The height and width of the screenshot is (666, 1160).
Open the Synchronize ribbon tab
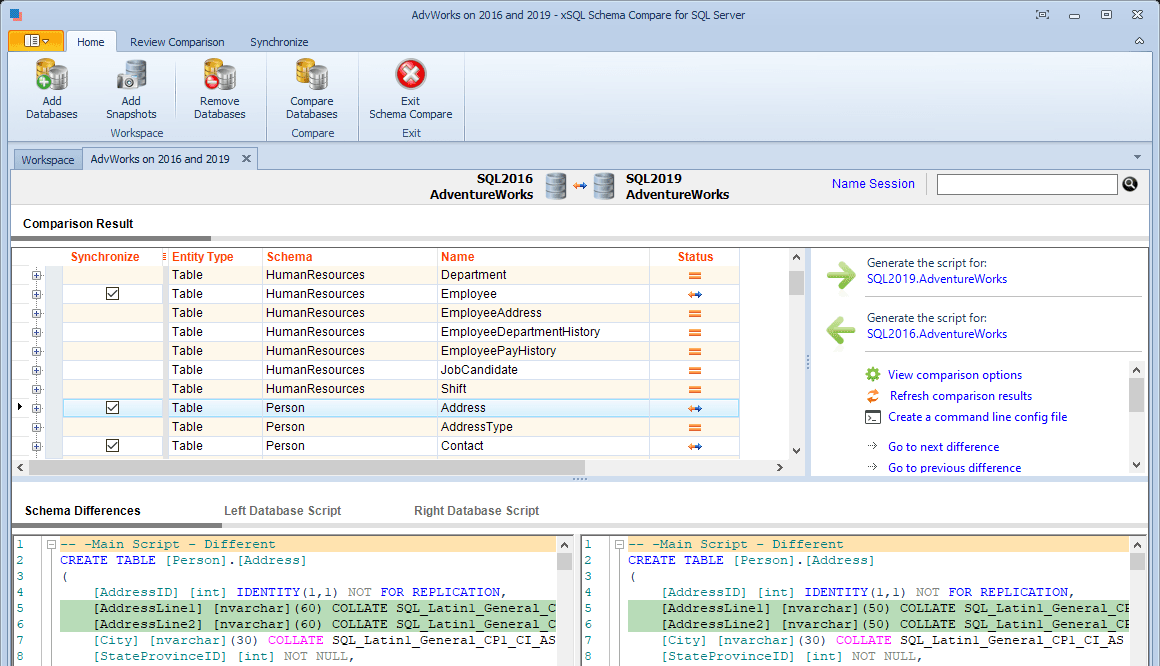[279, 42]
